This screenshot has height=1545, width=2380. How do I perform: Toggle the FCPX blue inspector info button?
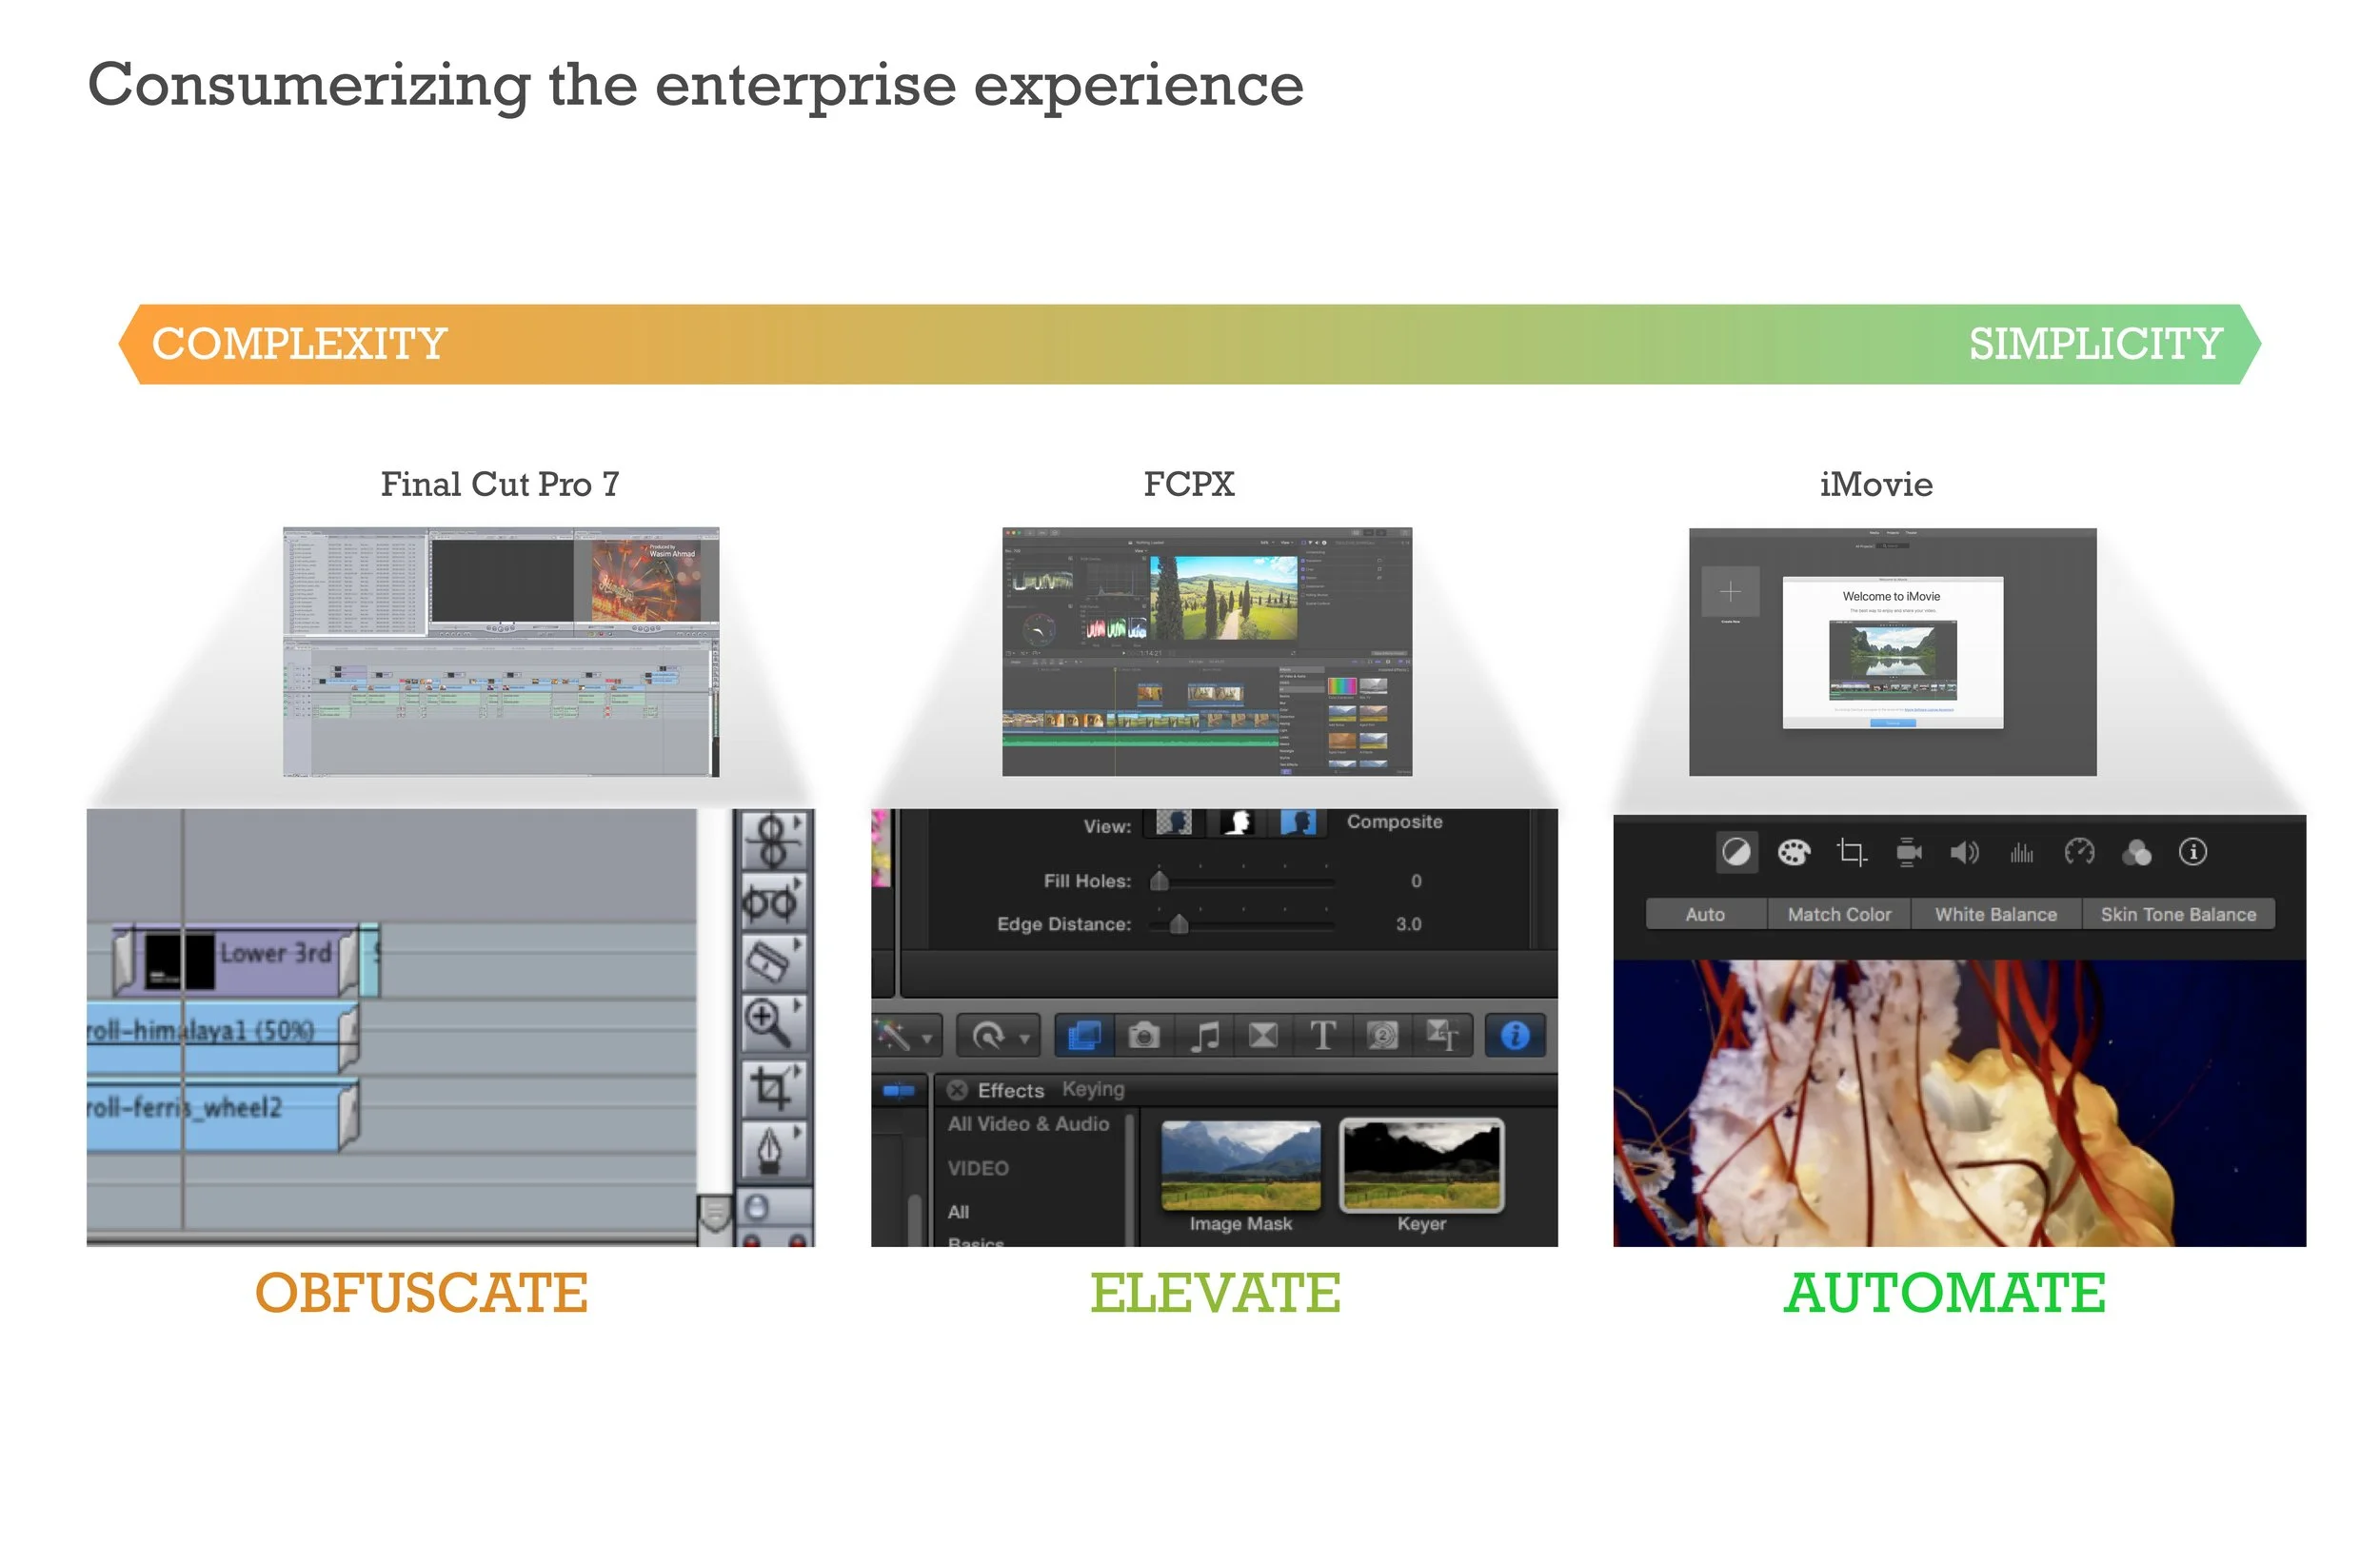(x=1514, y=1036)
